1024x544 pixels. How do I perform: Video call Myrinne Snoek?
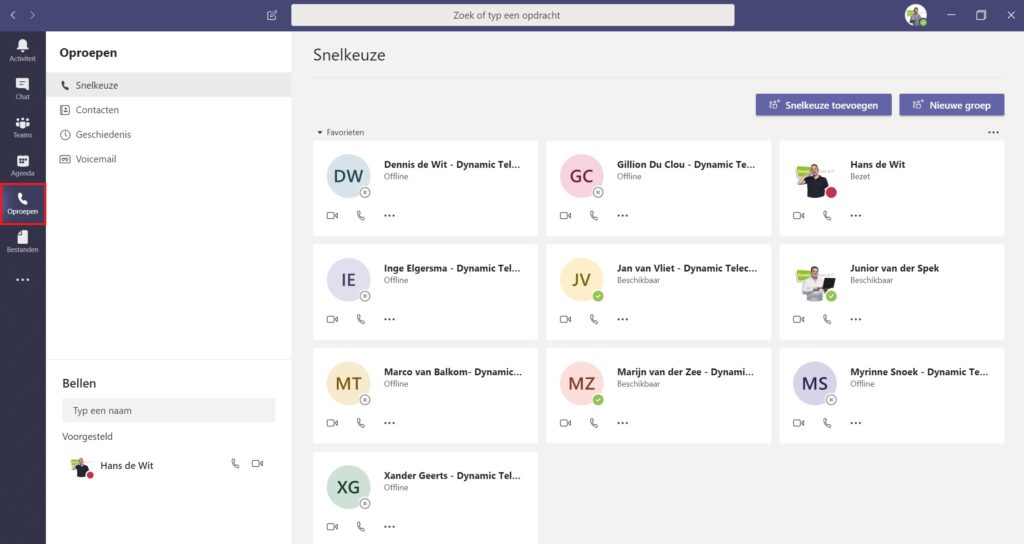[799, 423]
